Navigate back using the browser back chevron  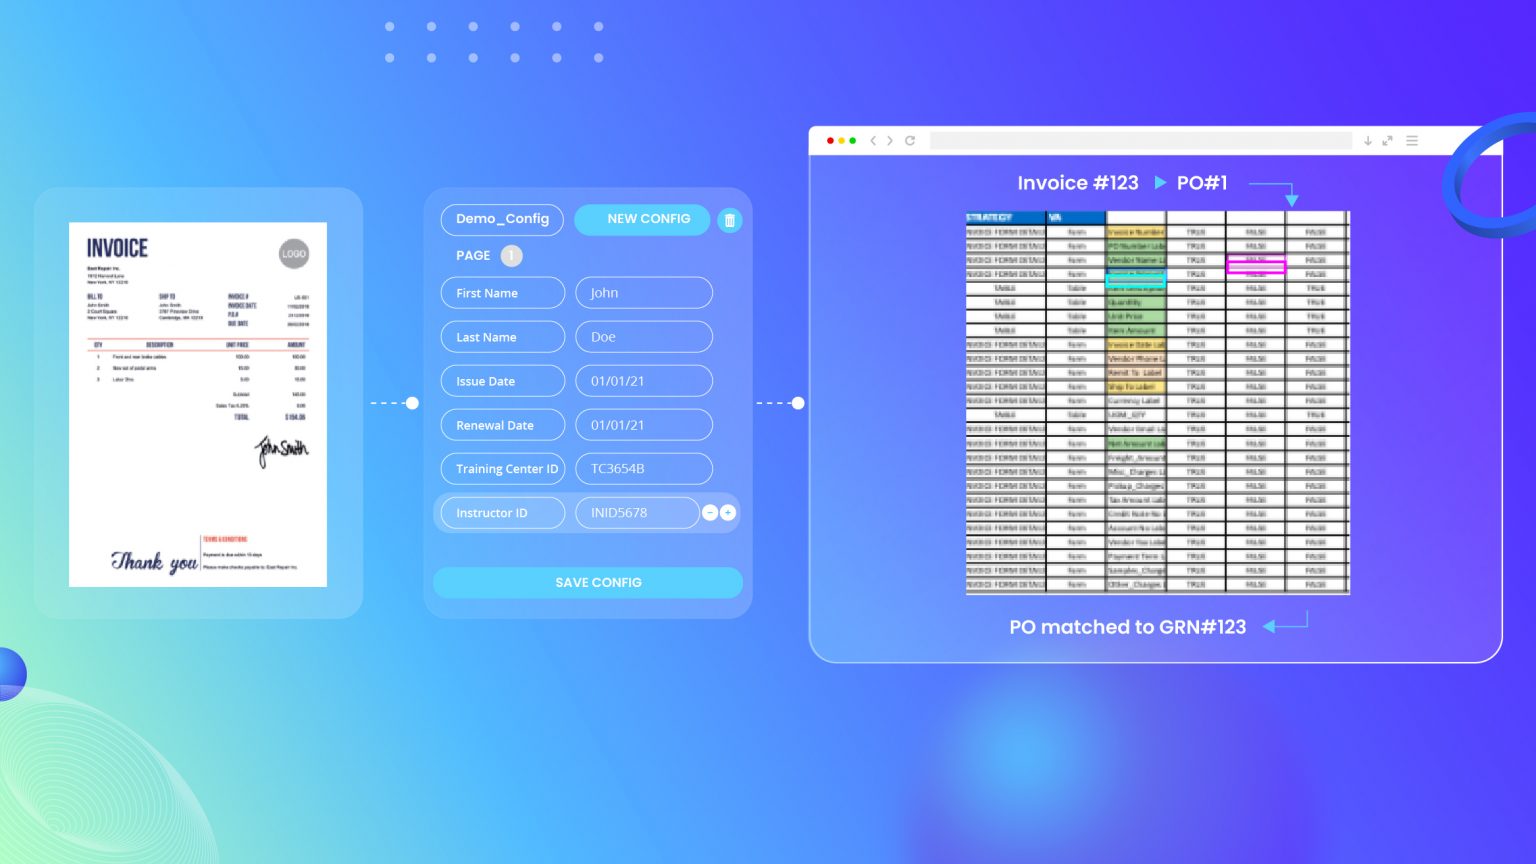pyautogui.click(x=872, y=140)
